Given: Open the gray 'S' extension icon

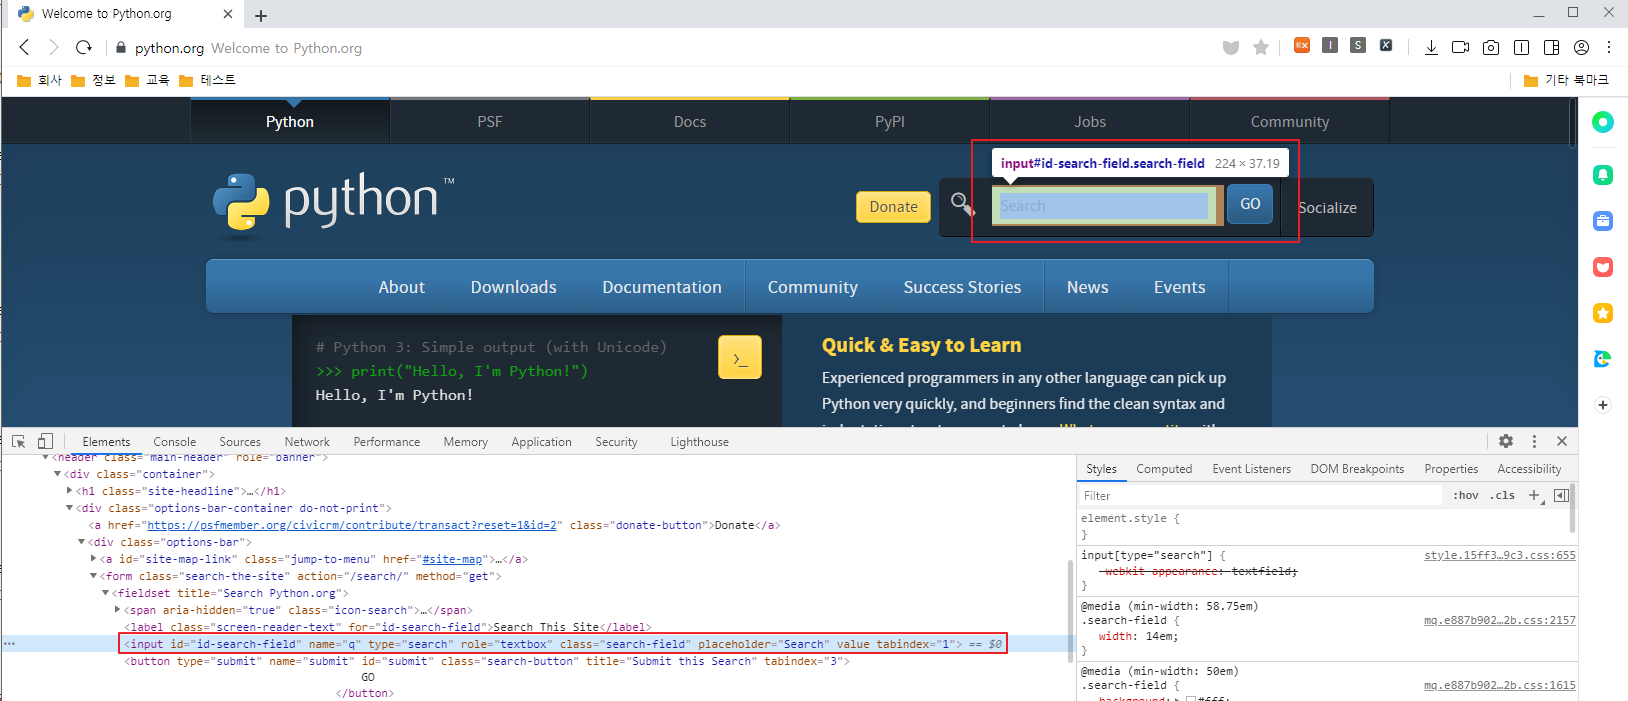Looking at the screenshot, I should [x=1358, y=45].
